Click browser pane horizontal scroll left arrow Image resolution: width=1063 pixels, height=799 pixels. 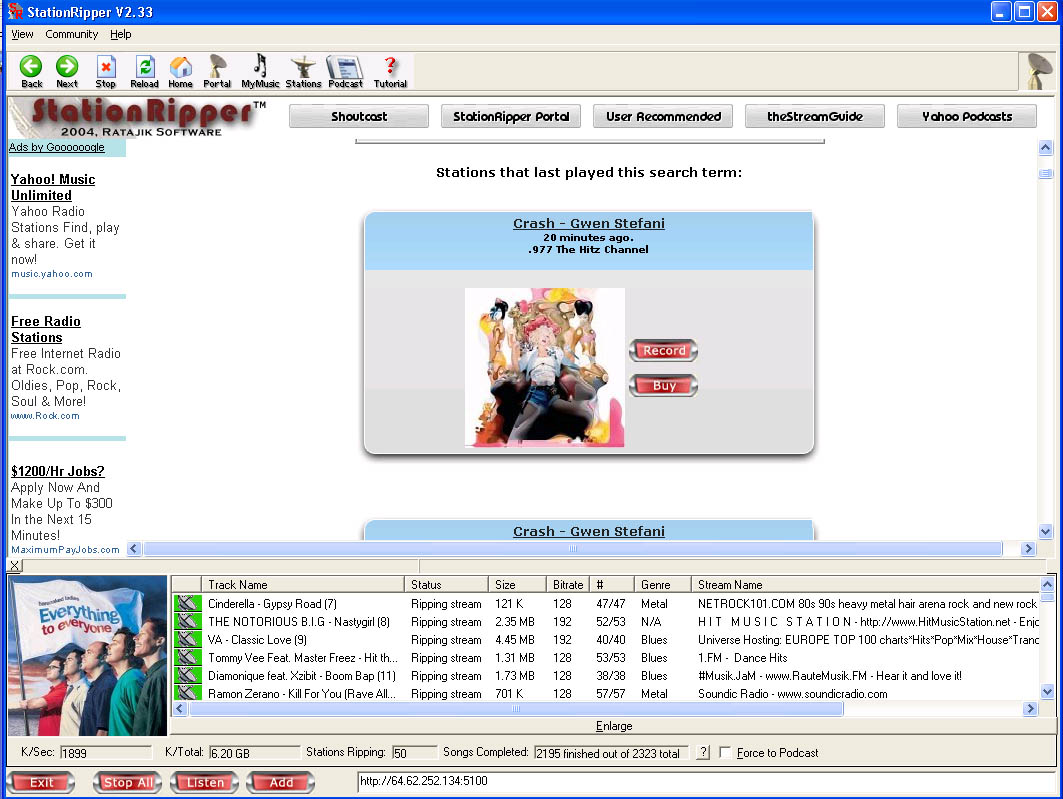(134, 548)
